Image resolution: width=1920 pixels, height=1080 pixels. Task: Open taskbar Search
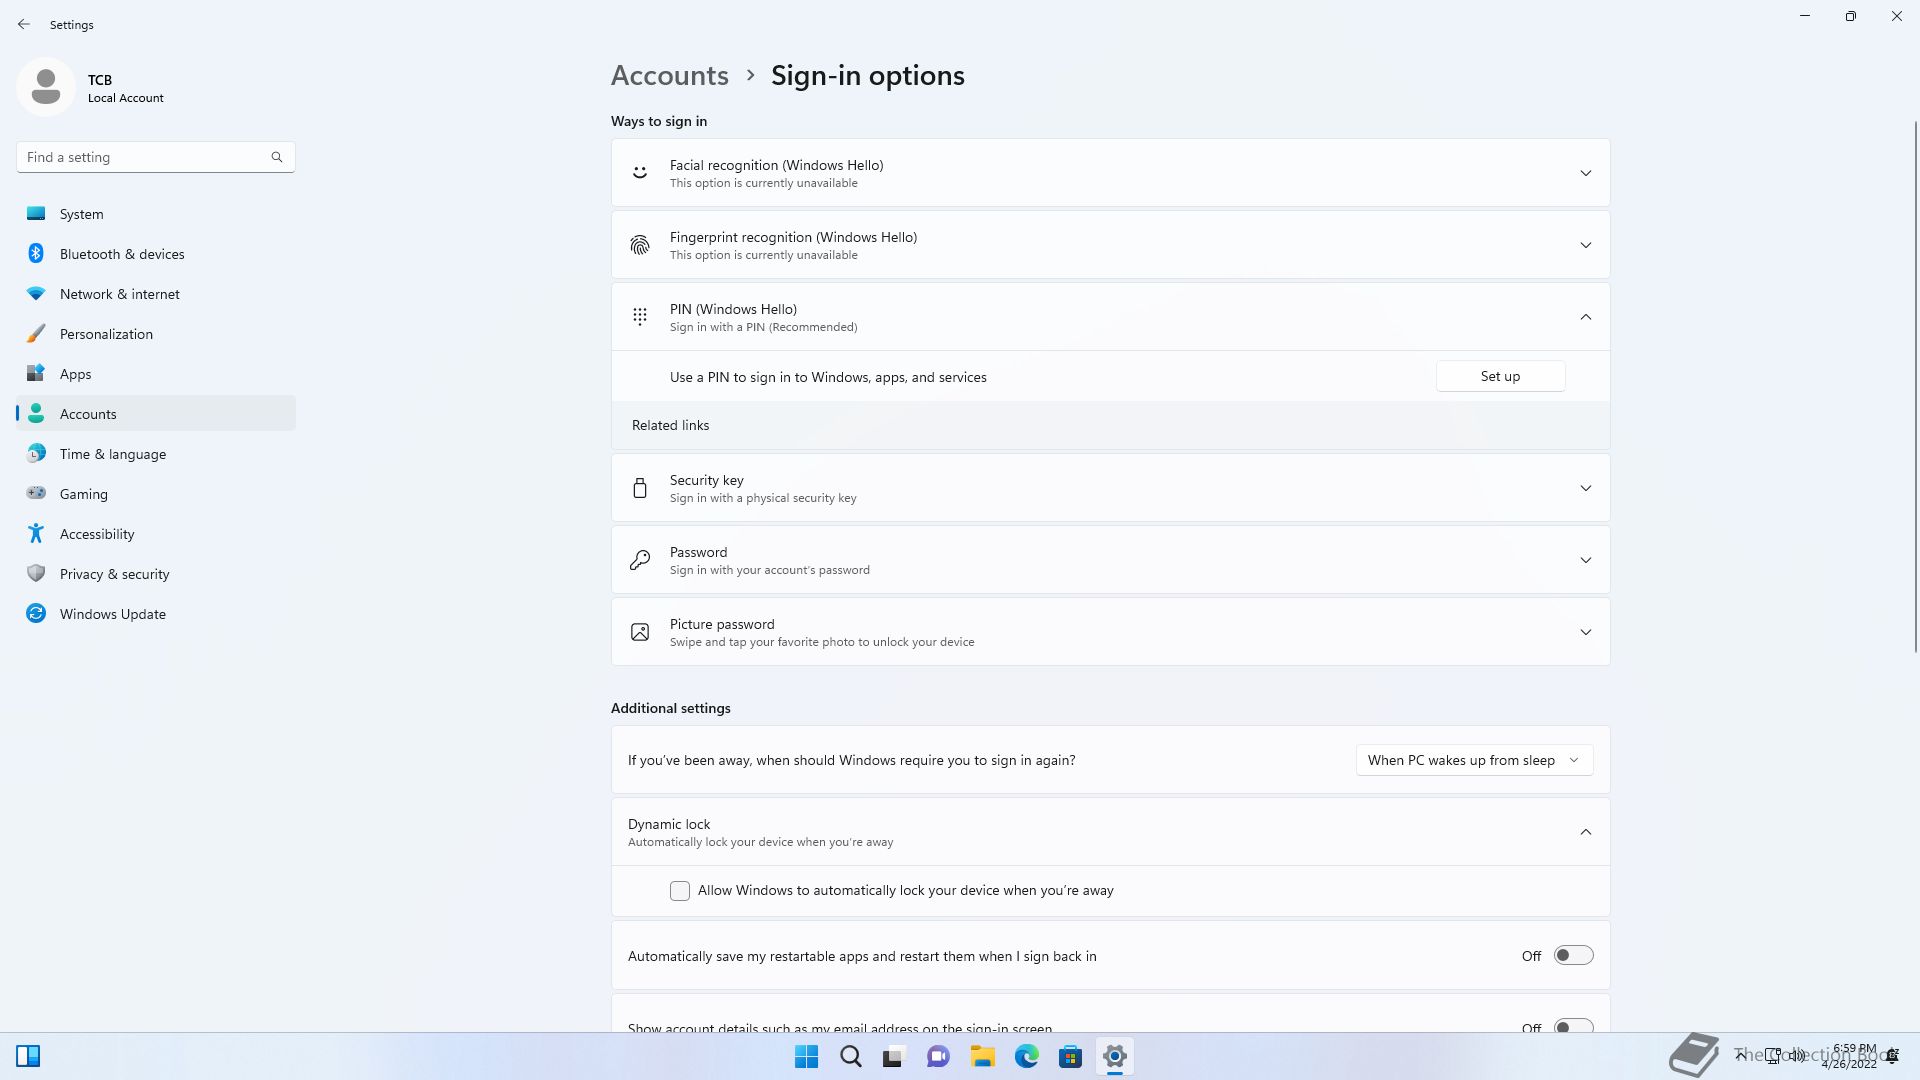tap(851, 1056)
